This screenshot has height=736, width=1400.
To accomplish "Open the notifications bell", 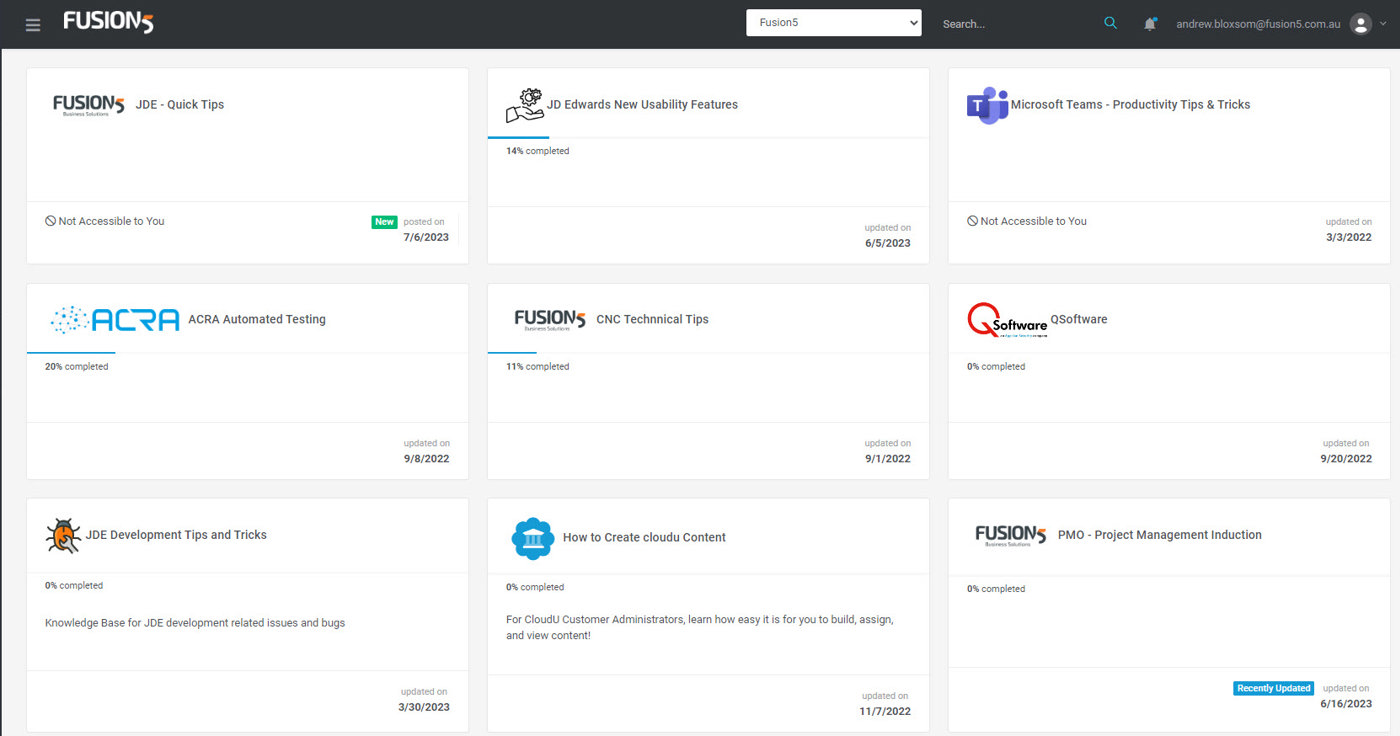I will click(x=1150, y=24).
